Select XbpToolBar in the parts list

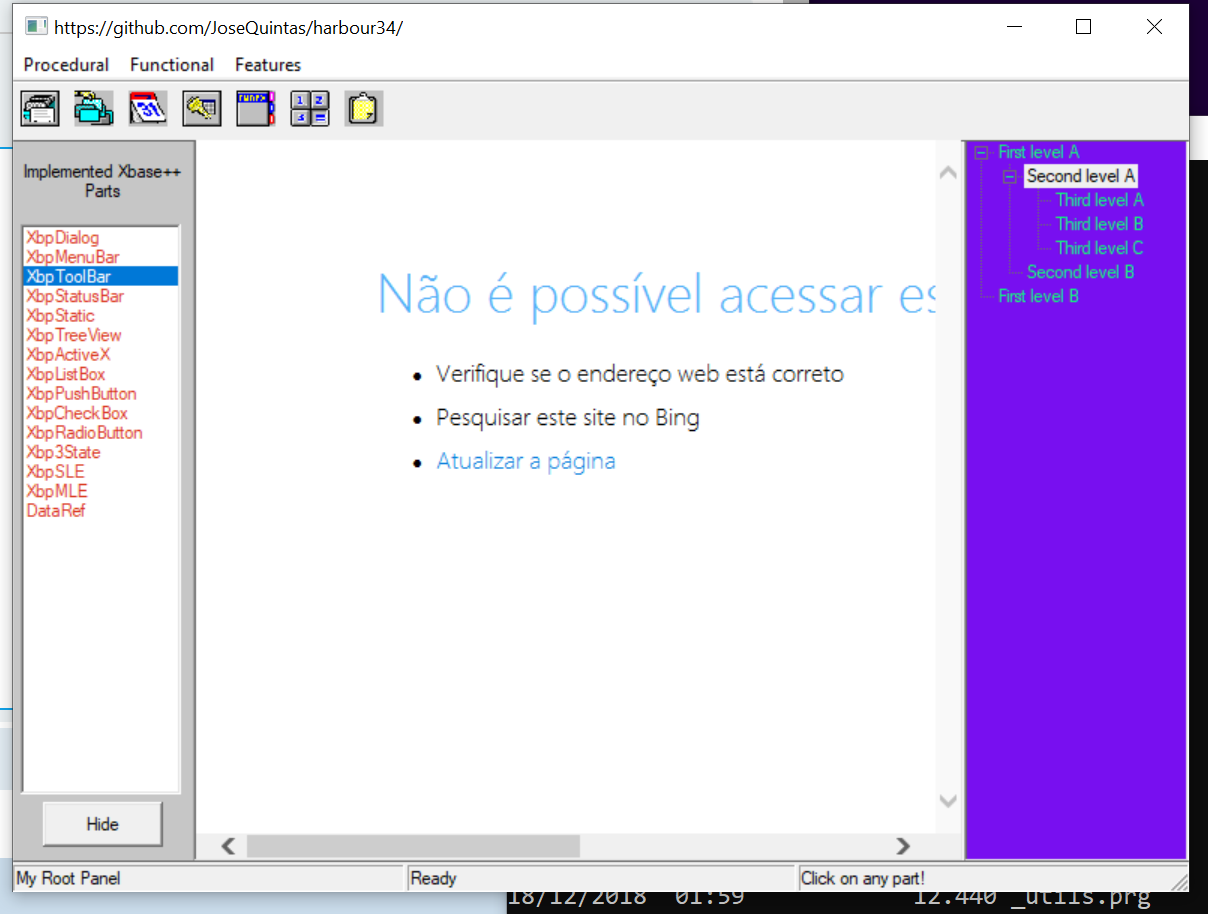click(x=101, y=277)
